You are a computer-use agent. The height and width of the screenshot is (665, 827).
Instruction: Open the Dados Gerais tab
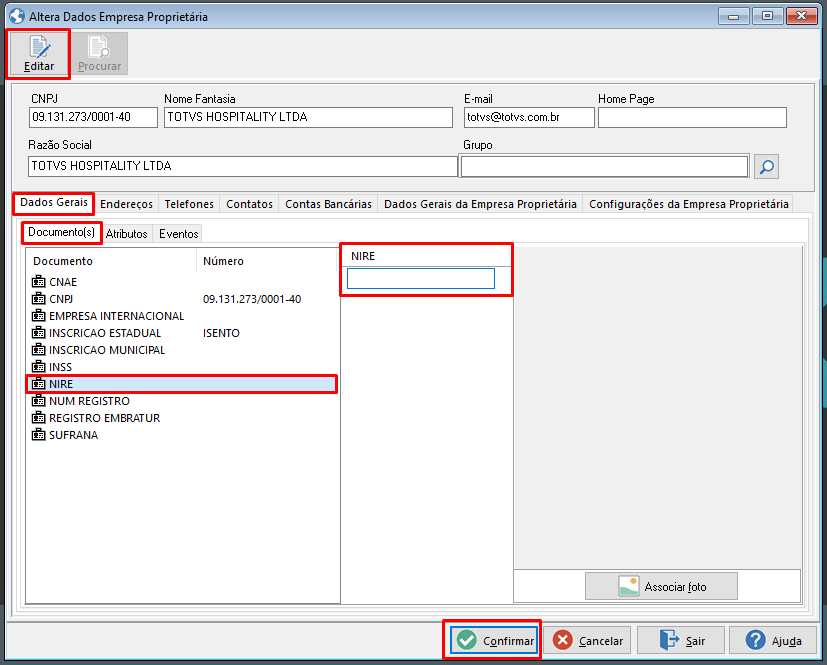click(x=54, y=203)
